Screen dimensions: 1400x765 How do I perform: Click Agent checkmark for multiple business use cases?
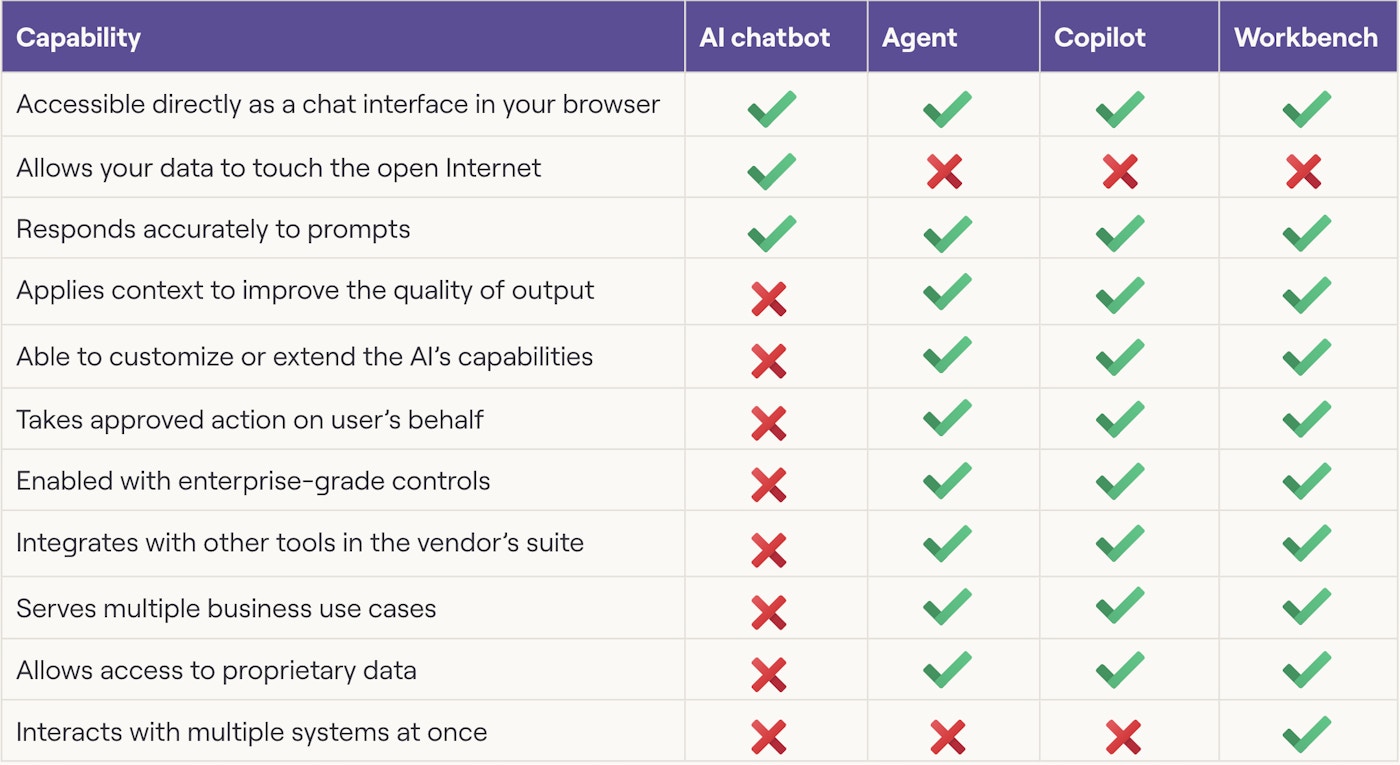947,608
